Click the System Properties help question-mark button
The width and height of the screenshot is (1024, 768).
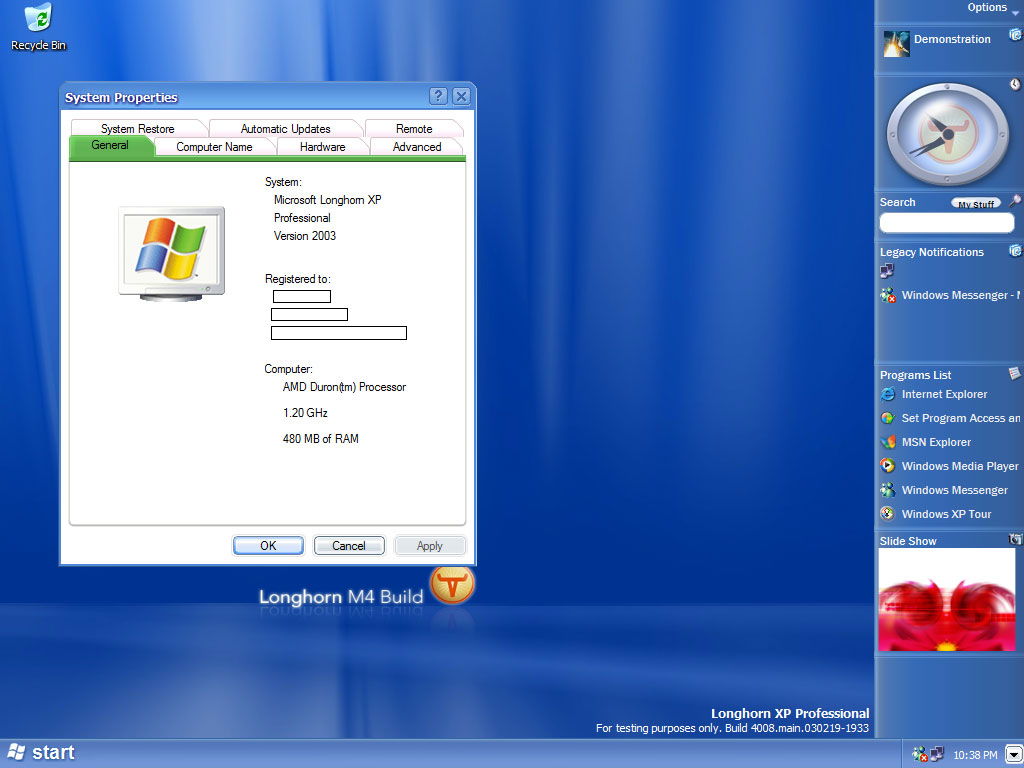pos(438,97)
